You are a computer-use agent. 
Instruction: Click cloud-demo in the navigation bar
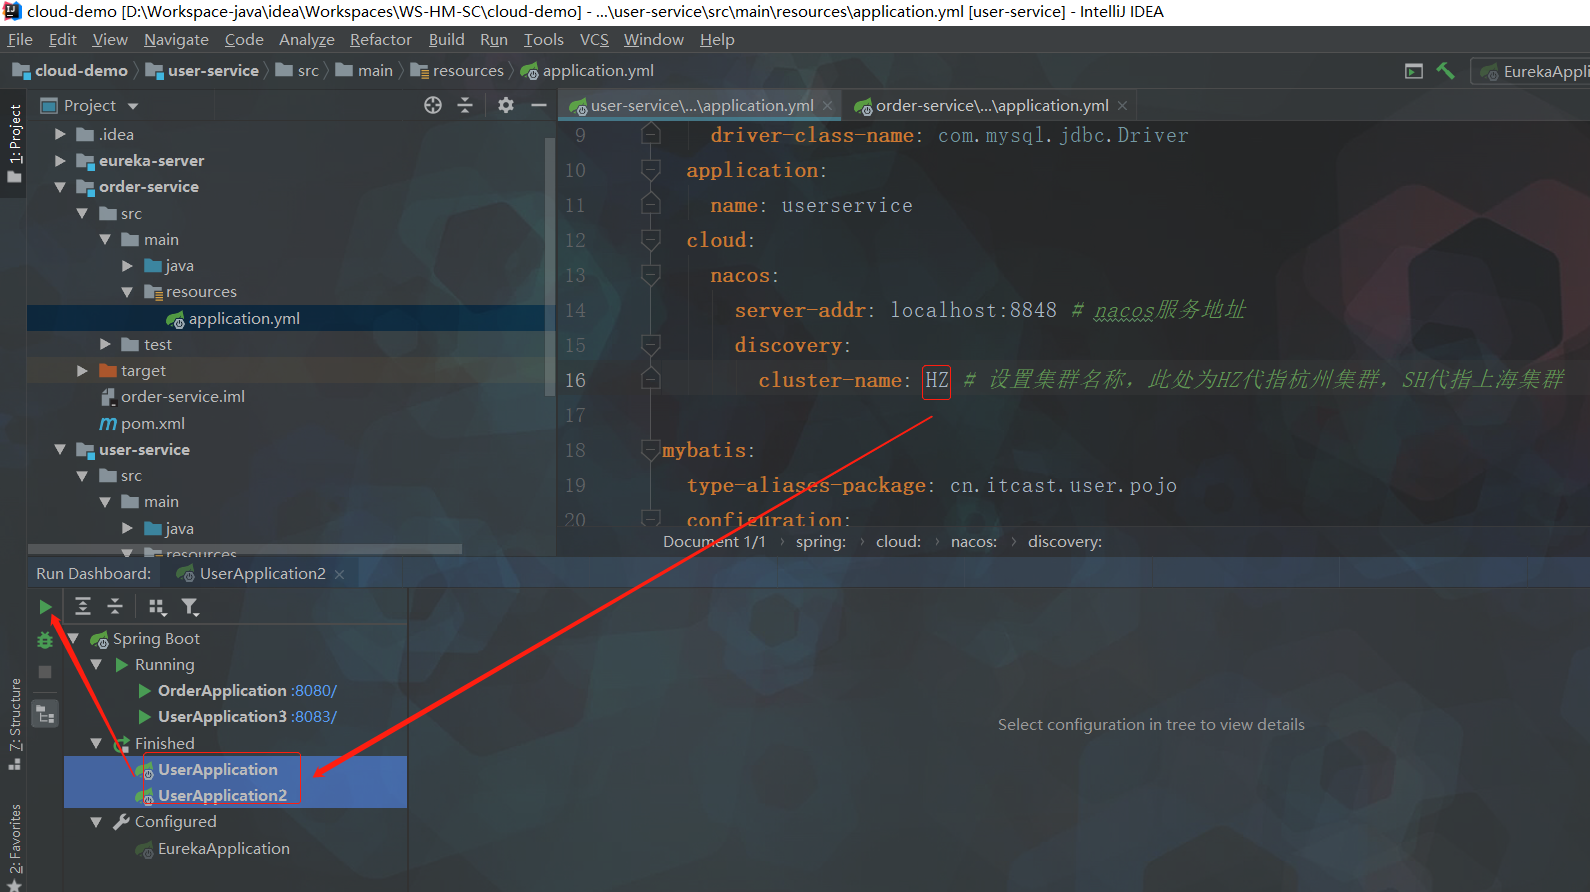[81, 71]
